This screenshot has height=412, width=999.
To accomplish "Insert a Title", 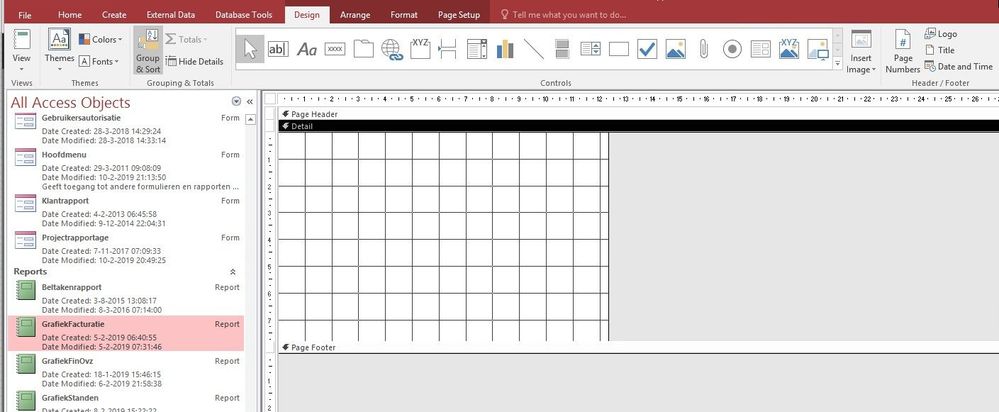I will (x=940, y=50).
